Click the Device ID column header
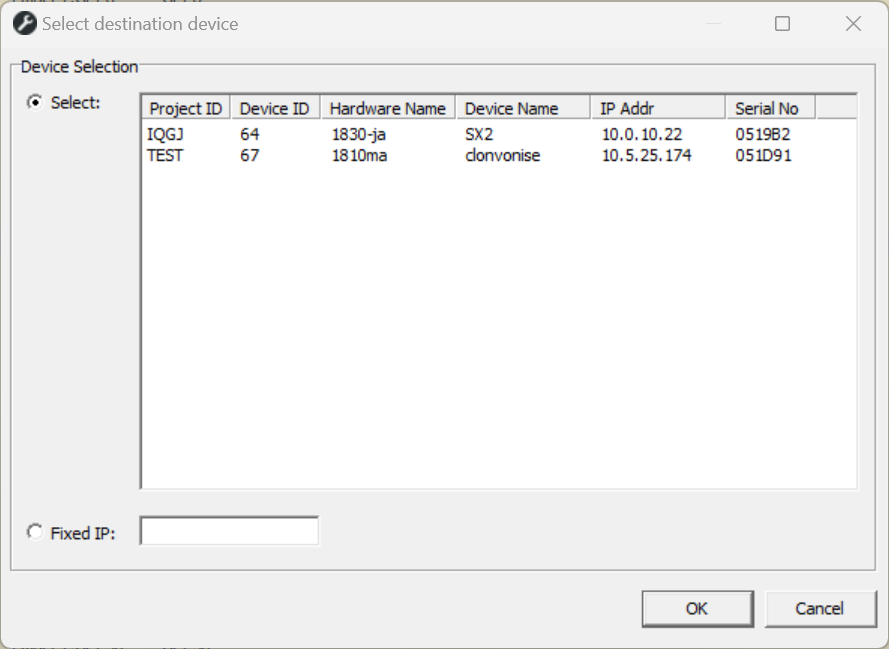This screenshot has height=649, width=889. [x=274, y=107]
